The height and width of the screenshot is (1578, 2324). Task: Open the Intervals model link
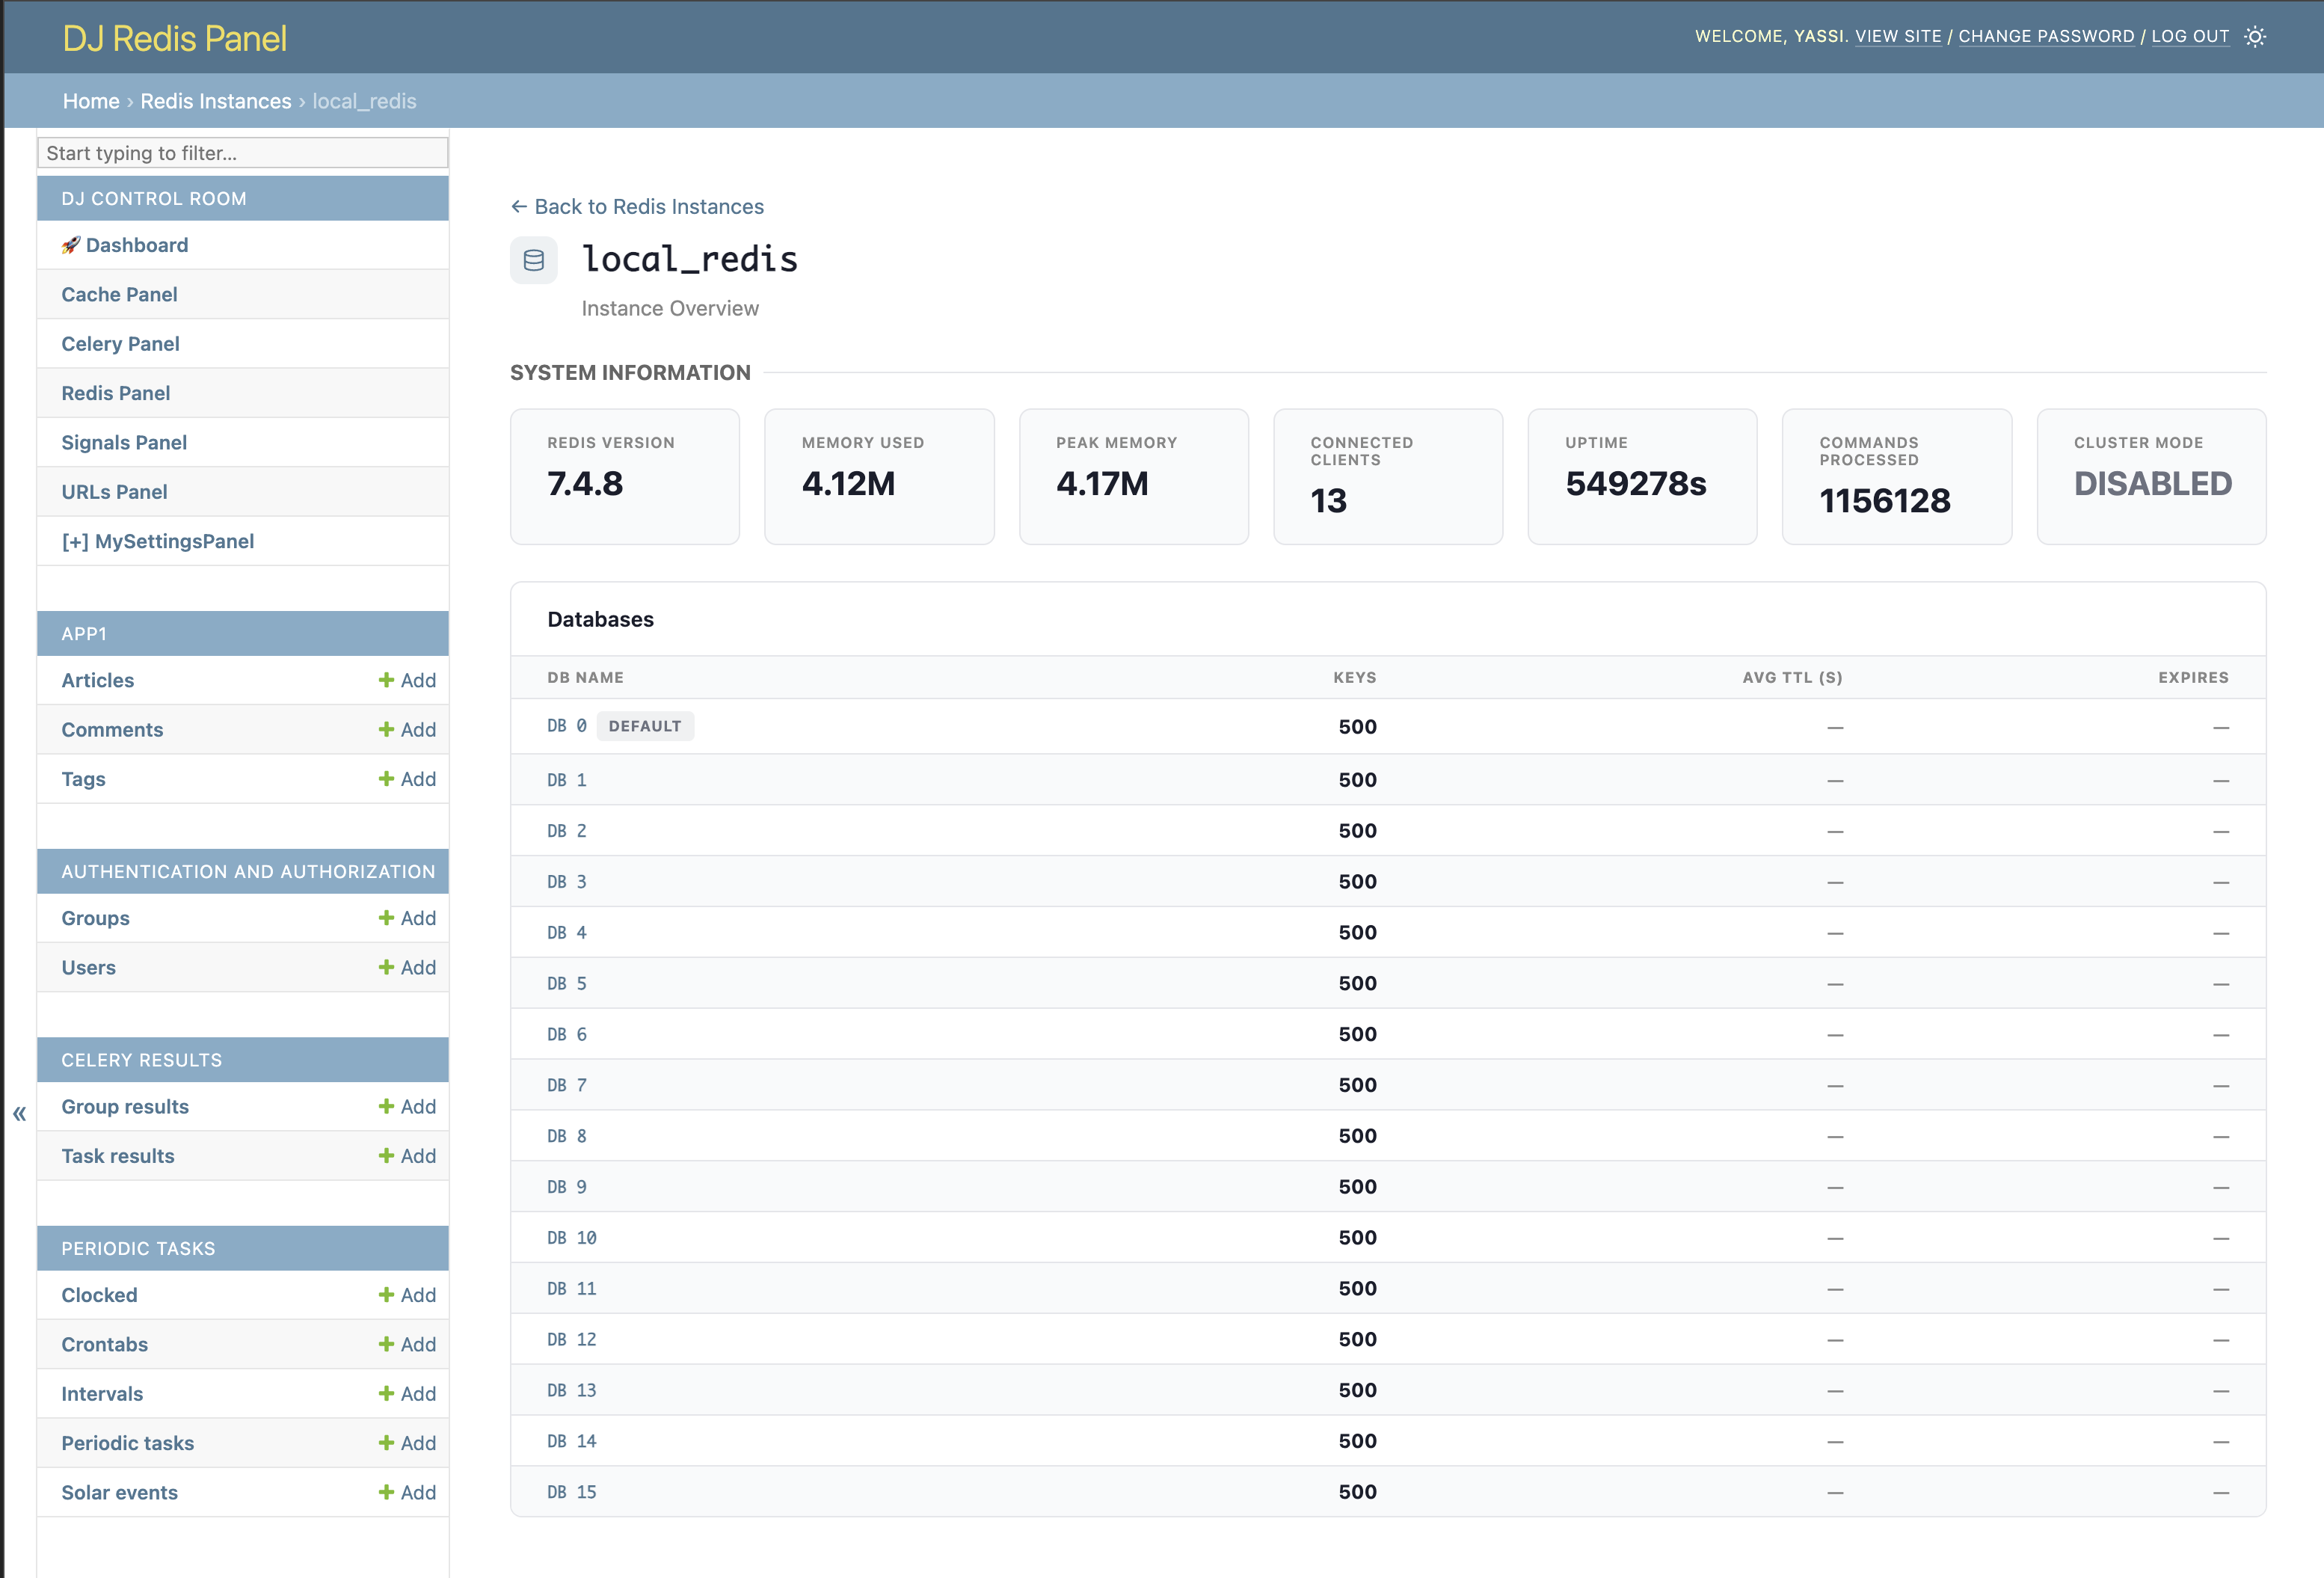tap(102, 1394)
